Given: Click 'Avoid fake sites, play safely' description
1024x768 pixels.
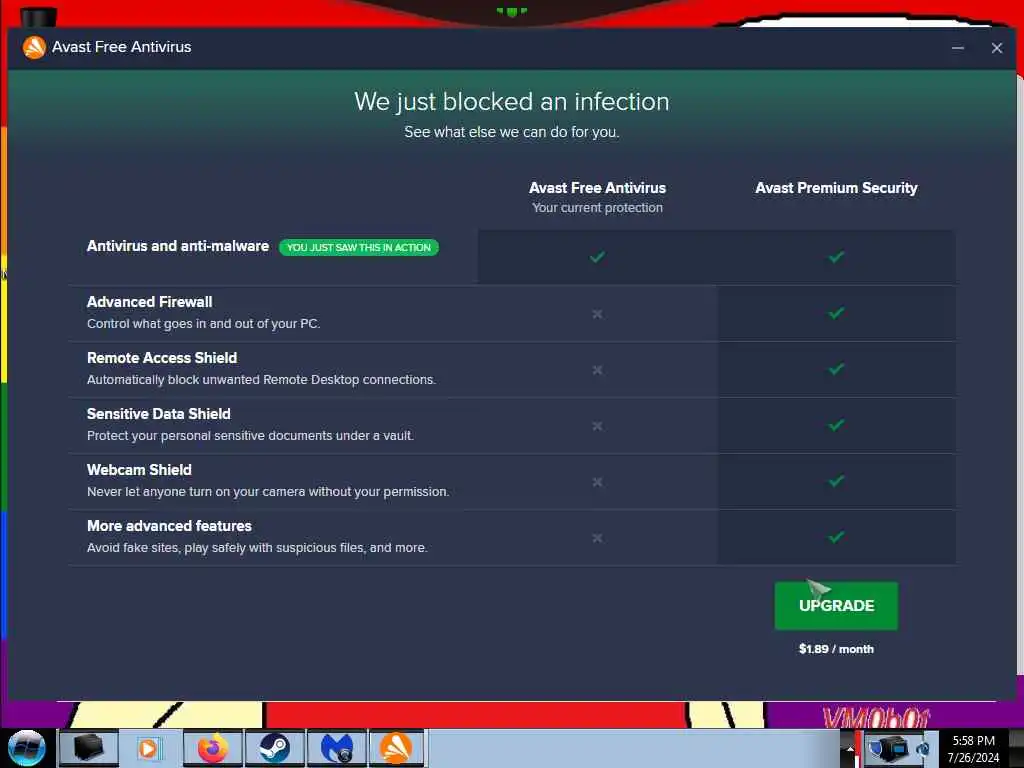Looking at the screenshot, I should point(257,548).
